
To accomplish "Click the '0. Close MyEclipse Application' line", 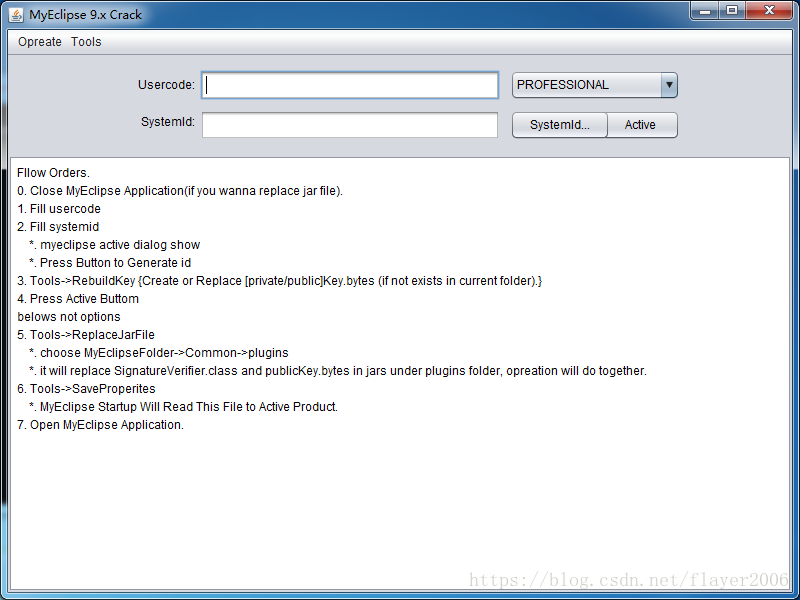I will [180, 191].
